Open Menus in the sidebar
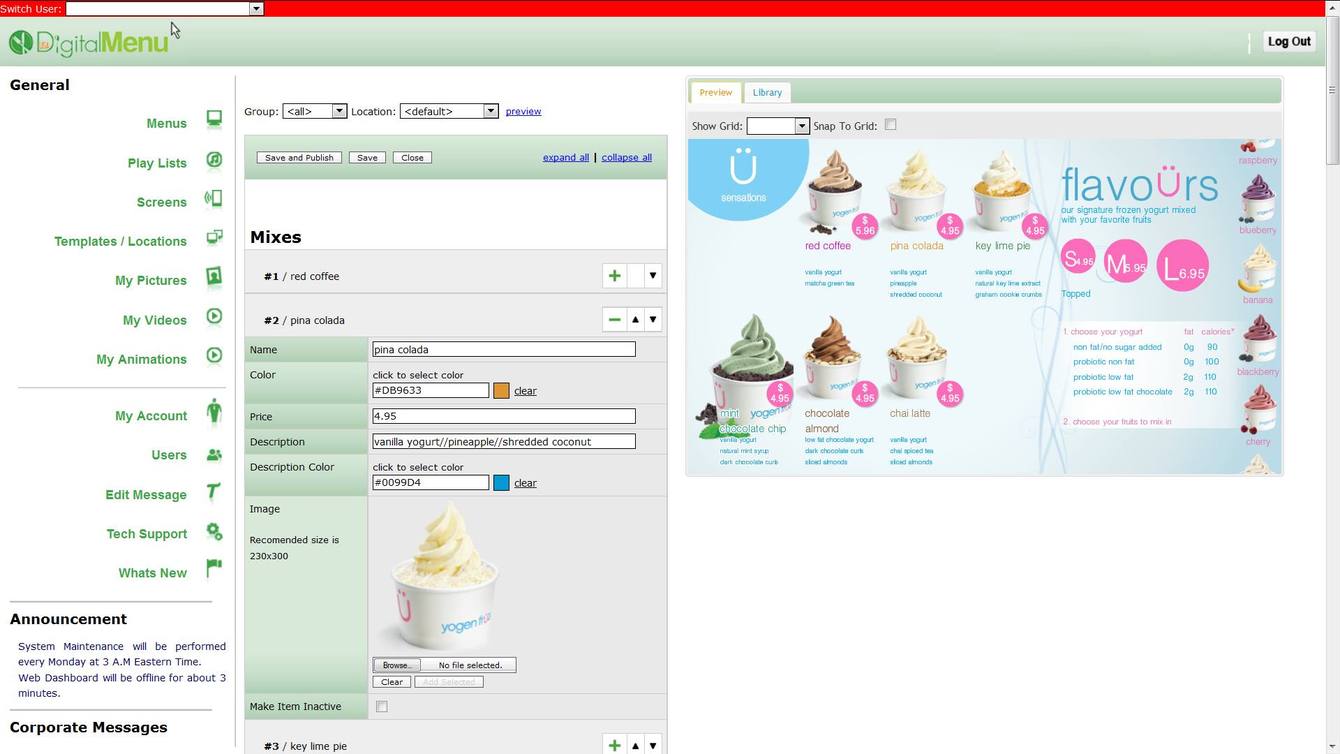 click(x=166, y=123)
